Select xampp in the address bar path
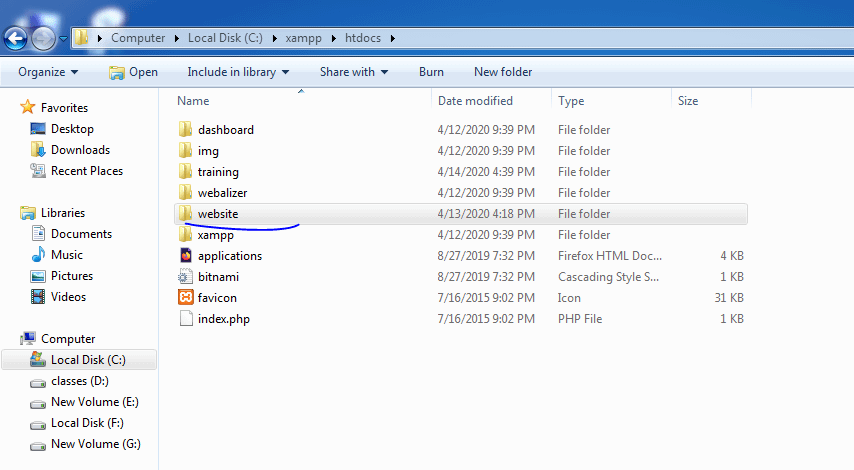Screen dimensions: 854x470 tap(303, 38)
